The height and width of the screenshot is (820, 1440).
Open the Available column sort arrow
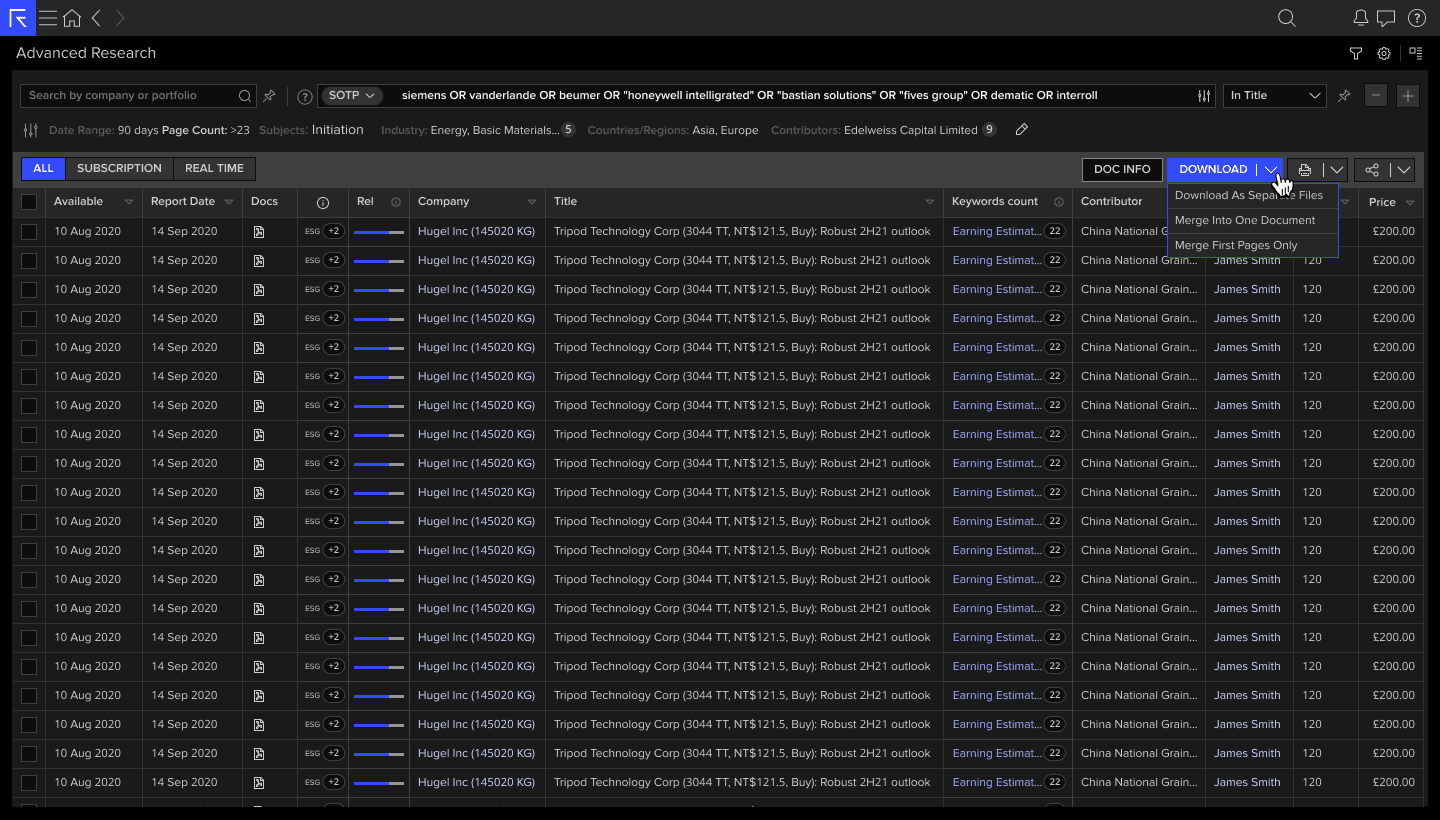[129, 202]
